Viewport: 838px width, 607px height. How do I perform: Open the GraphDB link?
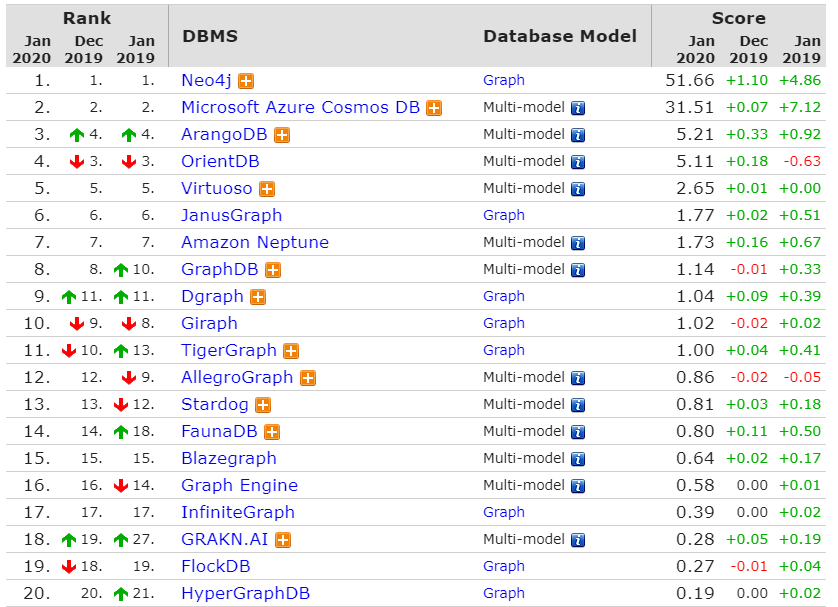tap(220, 269)
